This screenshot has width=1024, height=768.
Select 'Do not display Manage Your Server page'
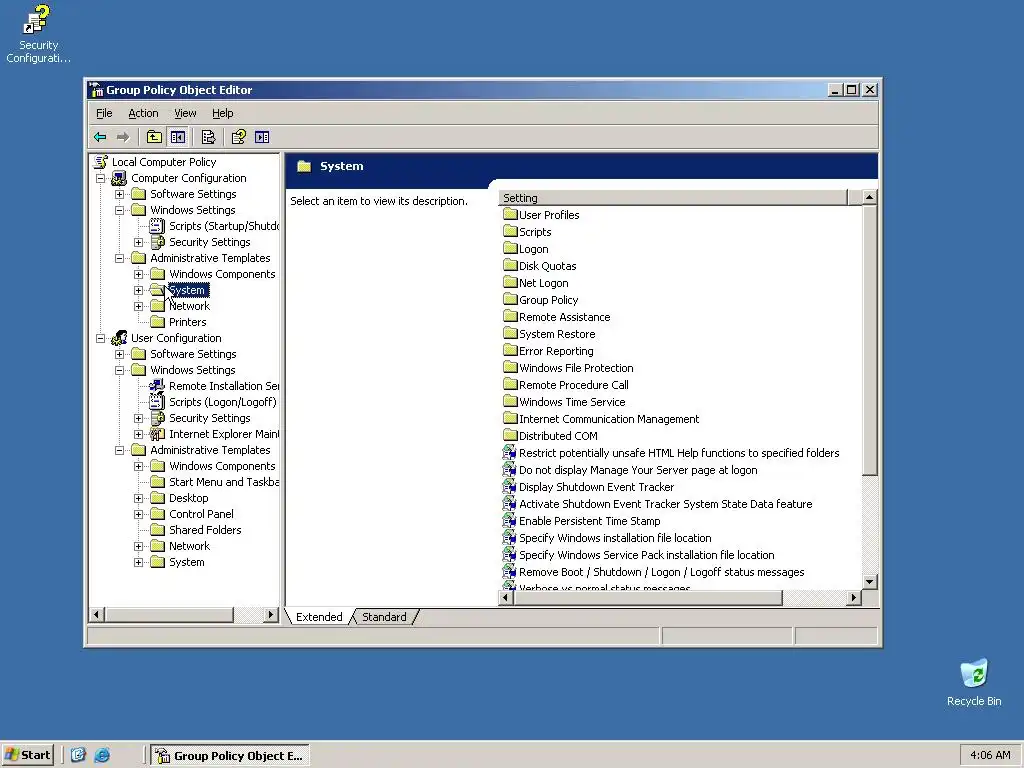coord(638,470)
